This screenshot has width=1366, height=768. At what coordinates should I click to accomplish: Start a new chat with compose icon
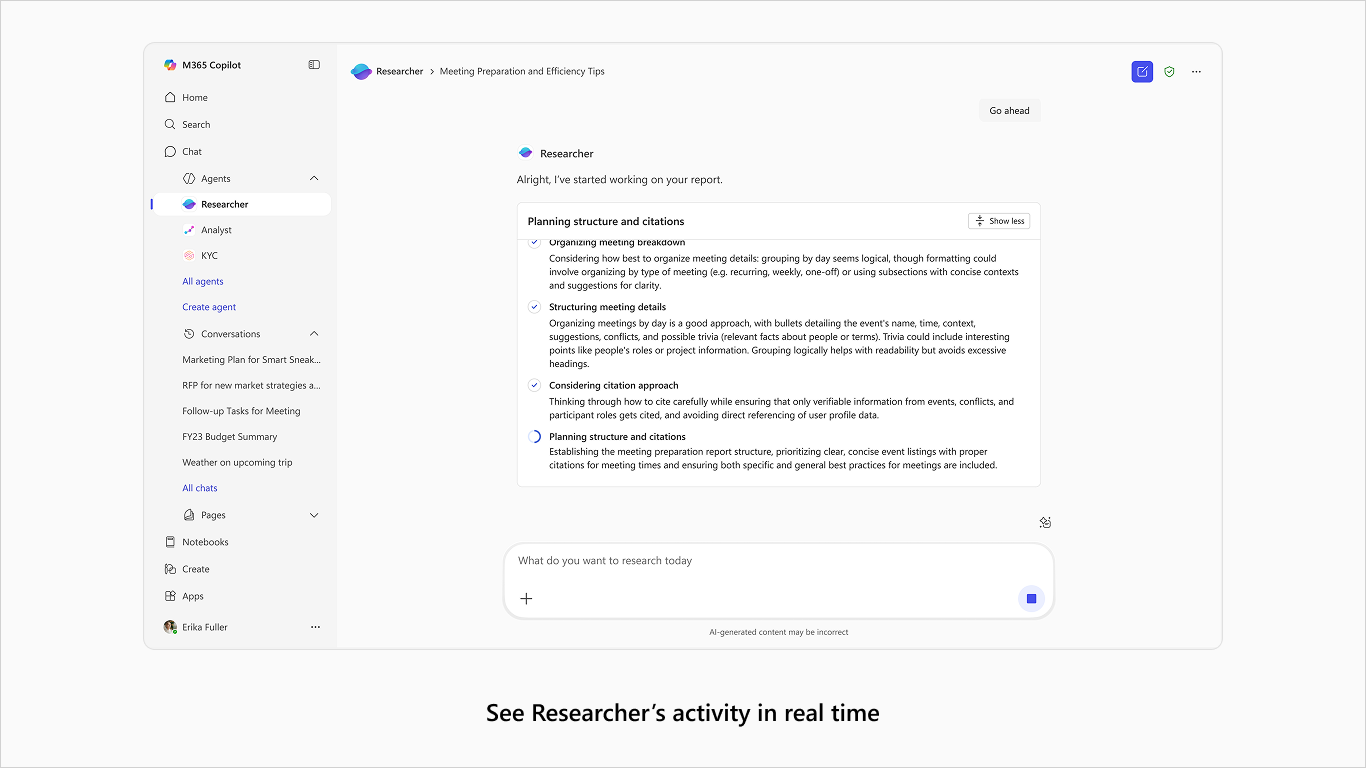click(1142, 72)
